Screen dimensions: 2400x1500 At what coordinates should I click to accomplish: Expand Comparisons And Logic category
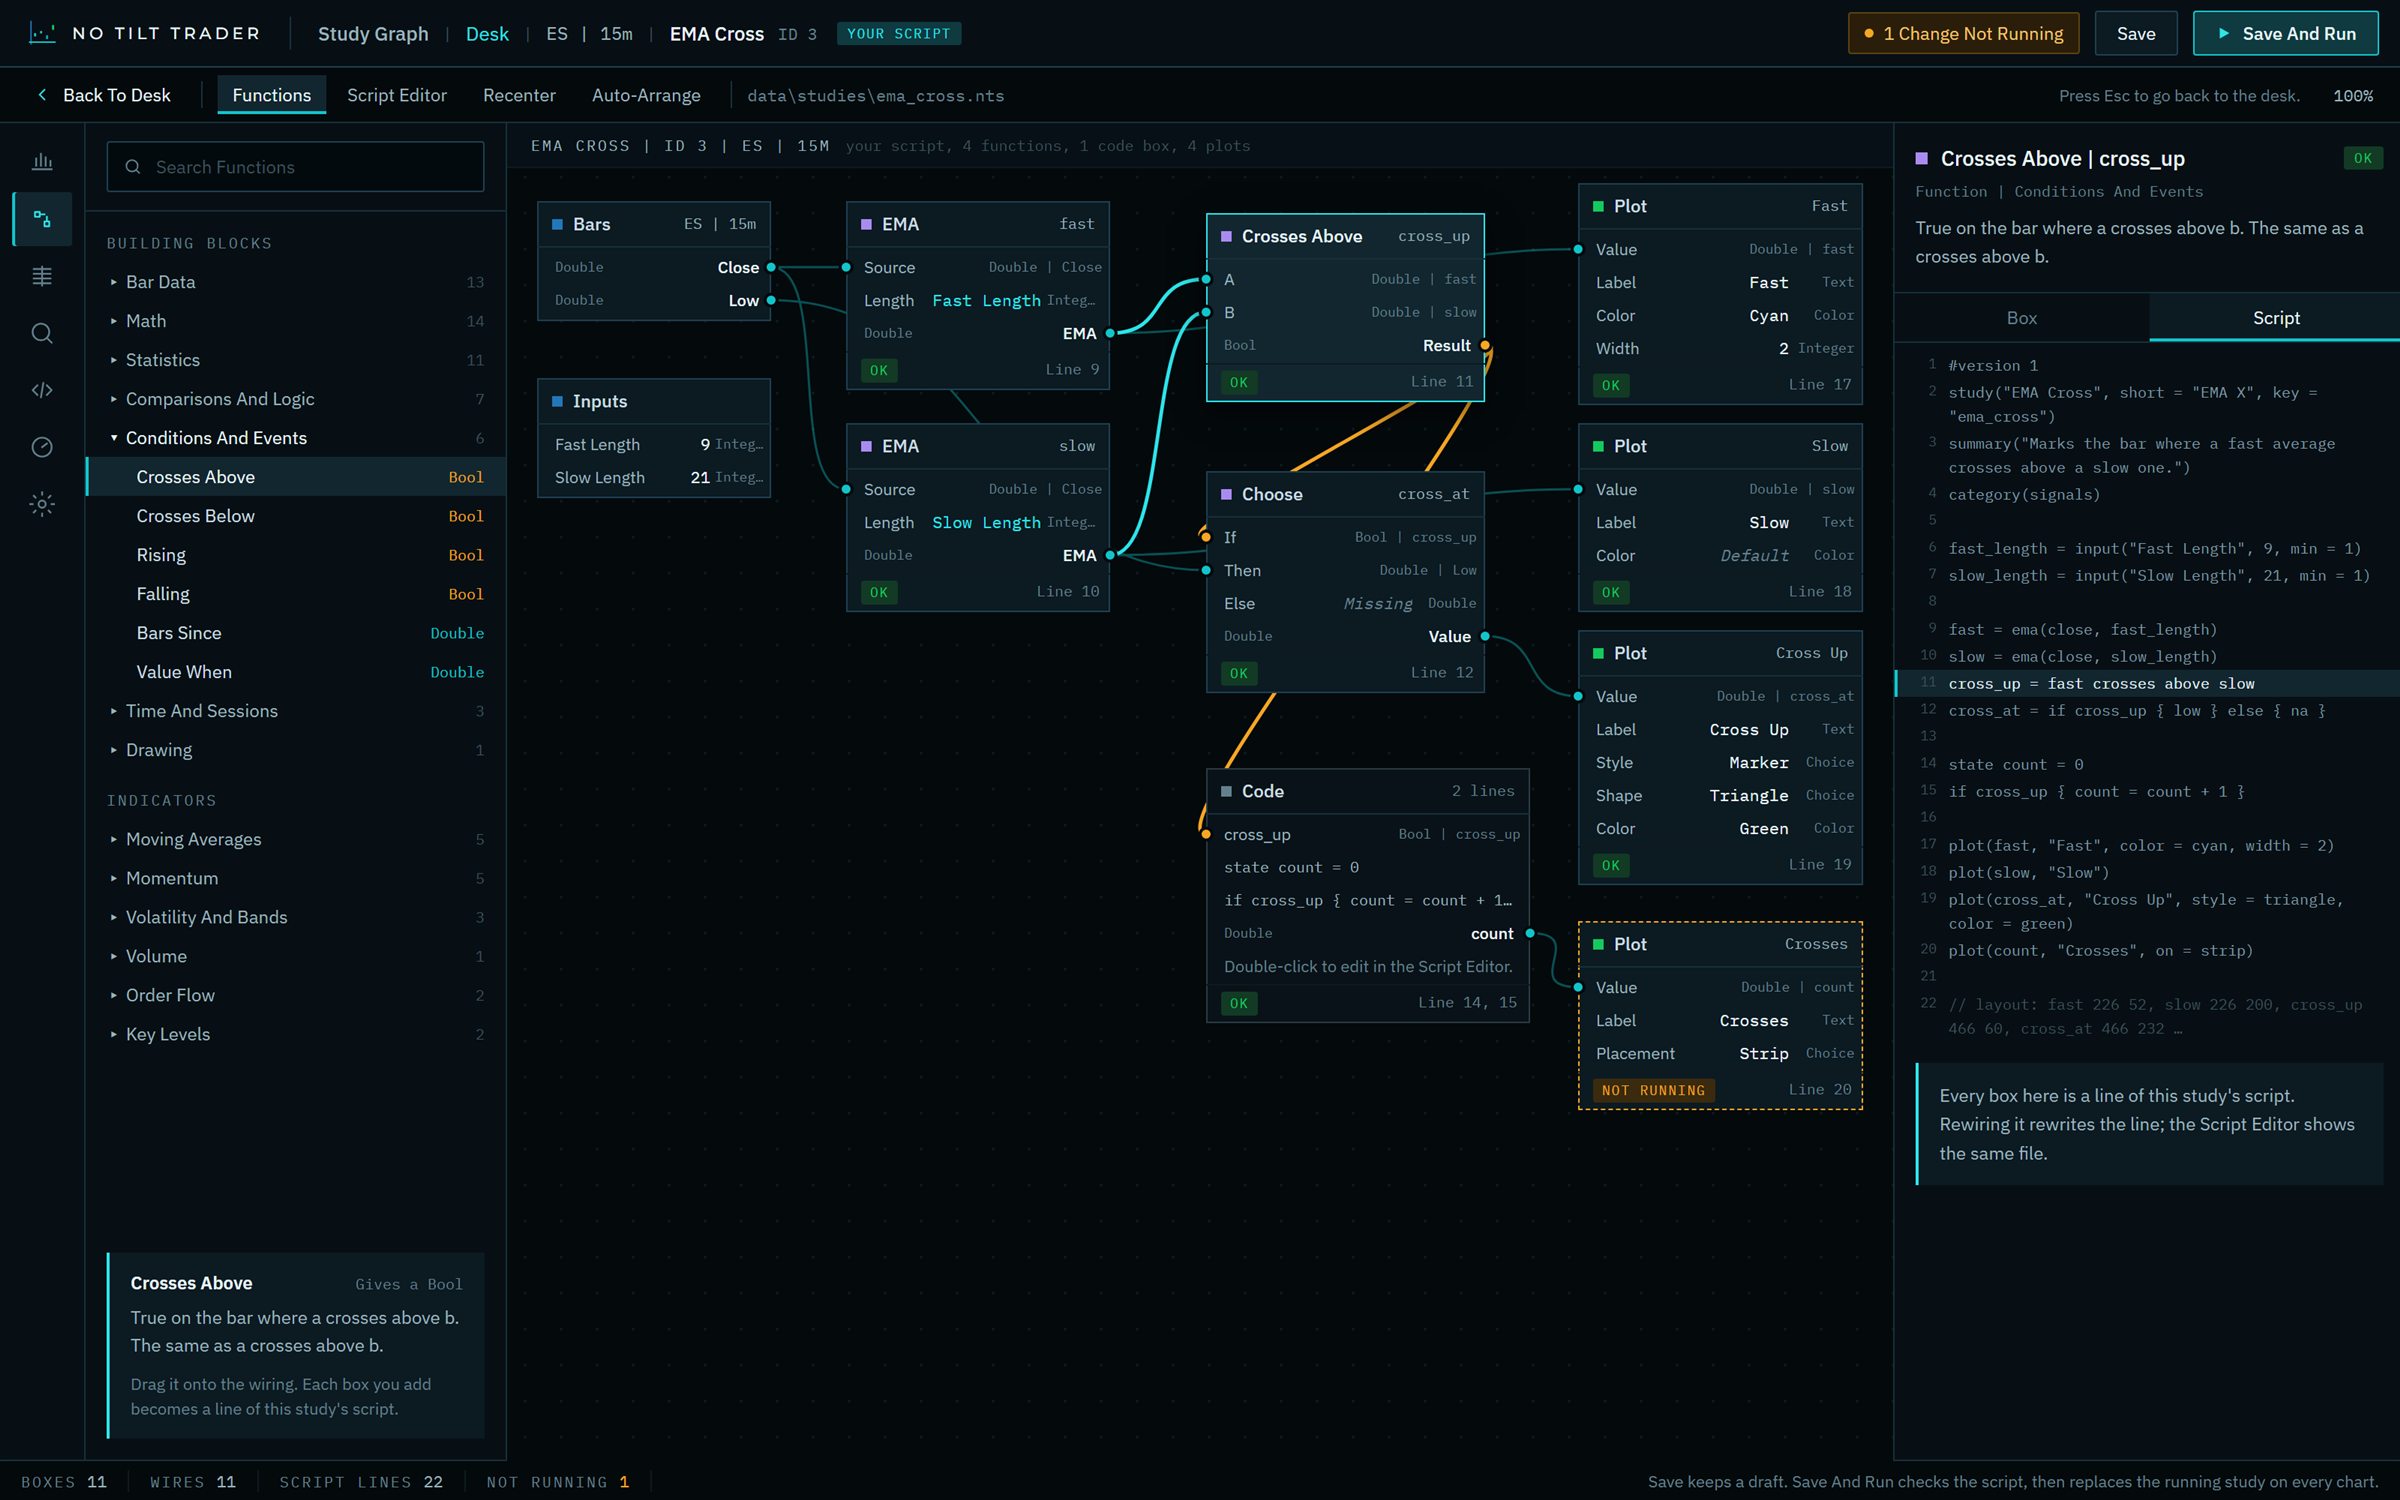295,399
